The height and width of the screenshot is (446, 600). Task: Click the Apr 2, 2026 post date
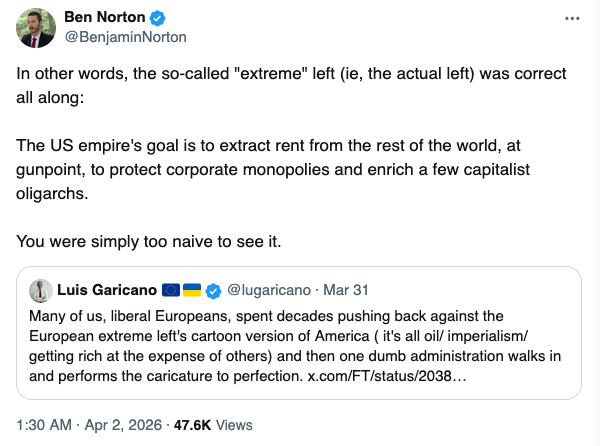tap(119, 424)
